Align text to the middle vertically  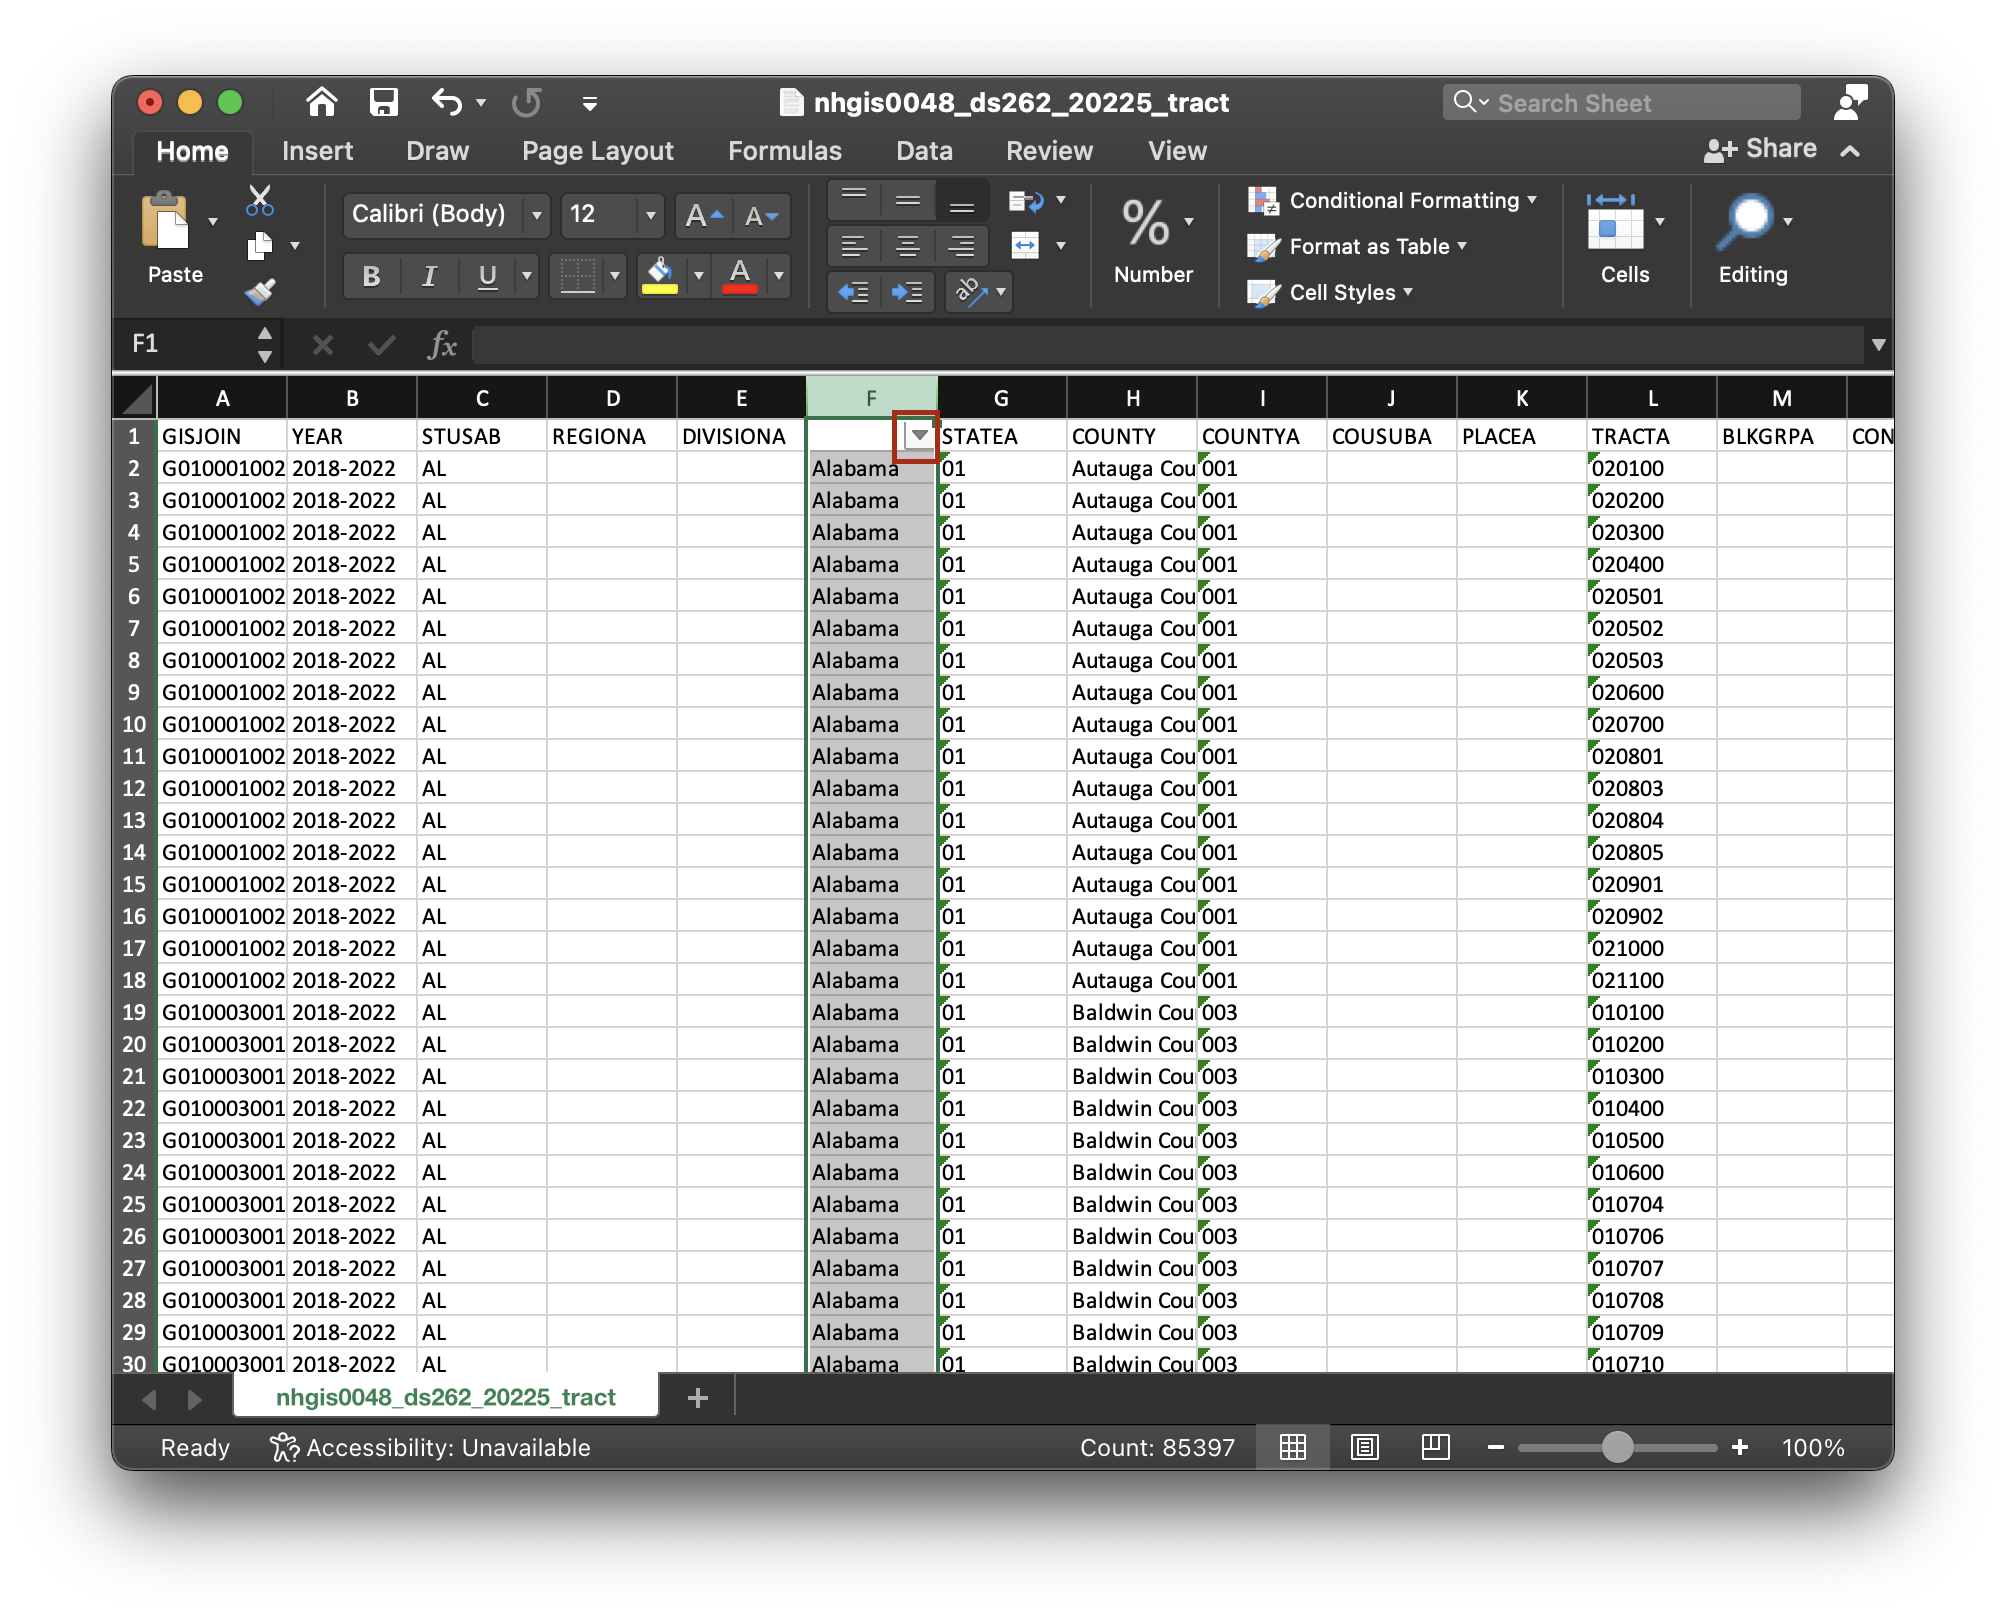(x=908, y=199)
